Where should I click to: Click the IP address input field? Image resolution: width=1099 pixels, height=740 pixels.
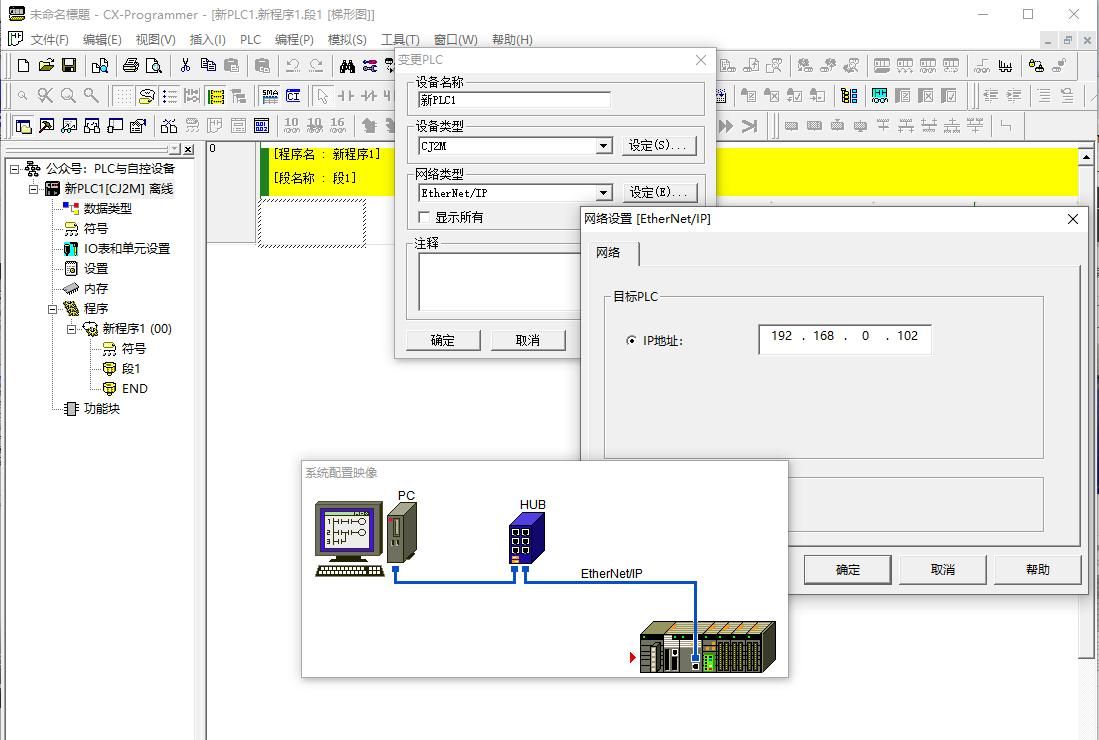tap(845, 339)
